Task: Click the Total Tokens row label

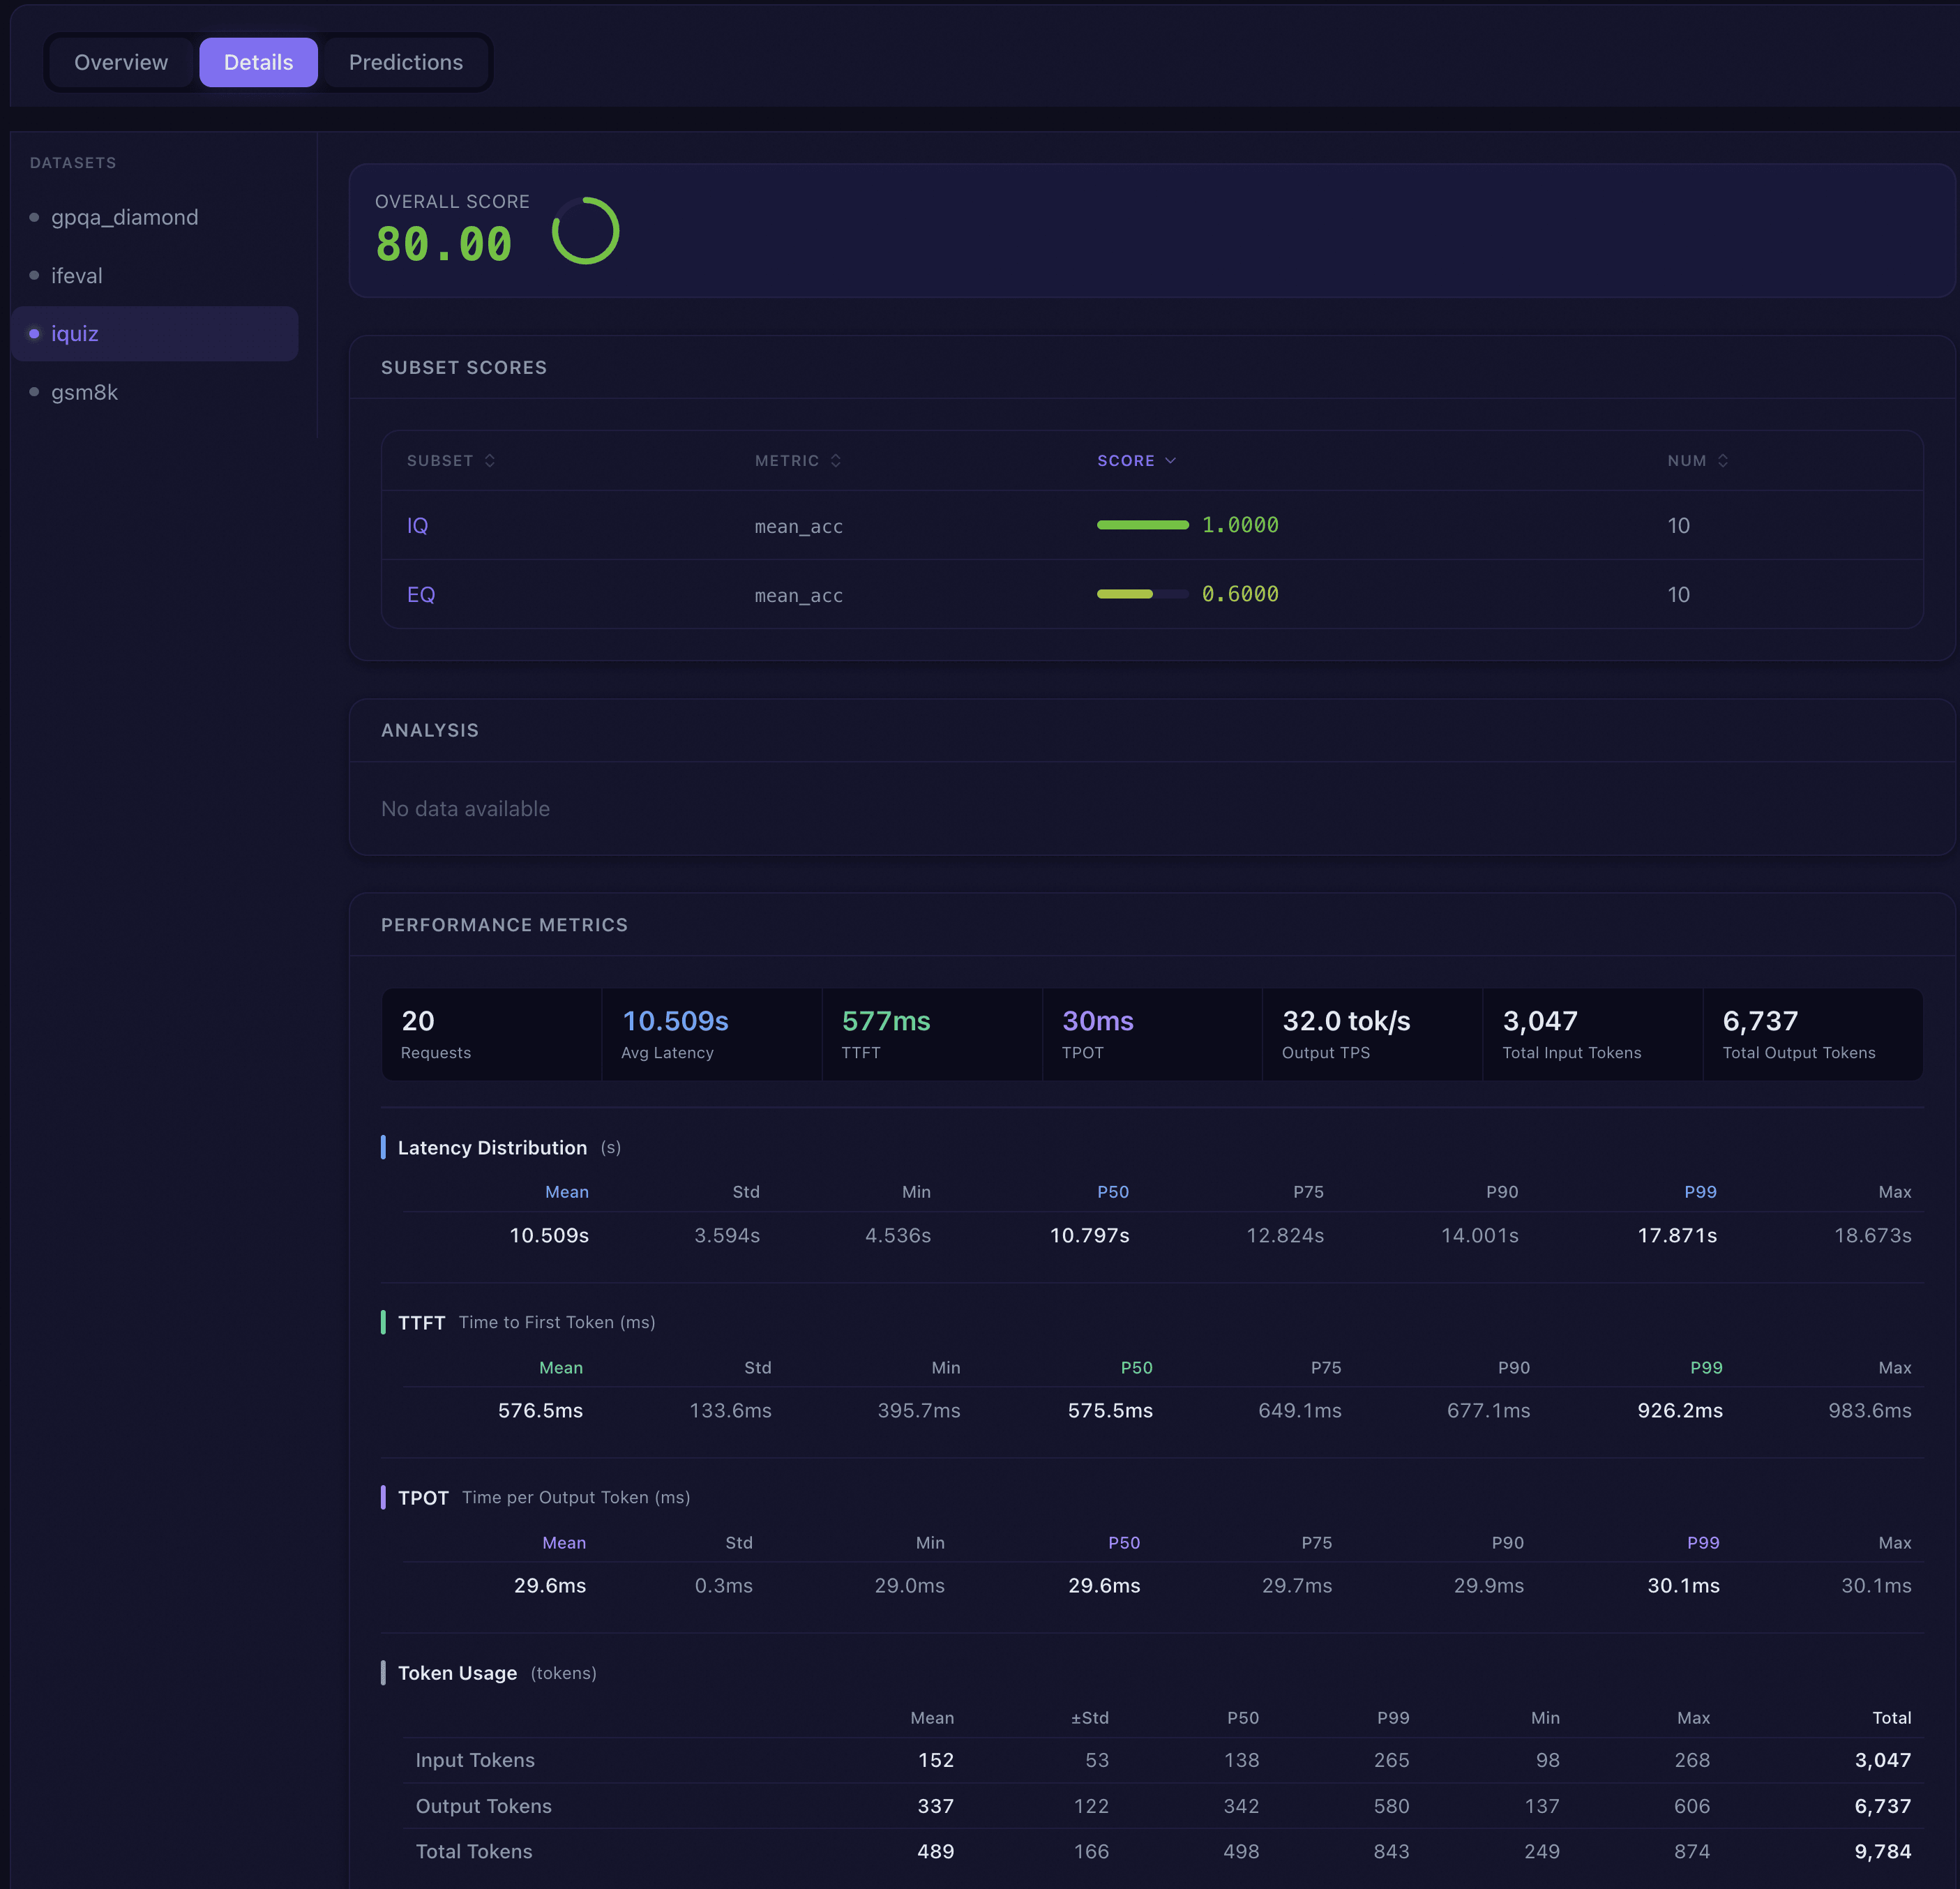Action: pyautogui.click(x=474, y=1851)
